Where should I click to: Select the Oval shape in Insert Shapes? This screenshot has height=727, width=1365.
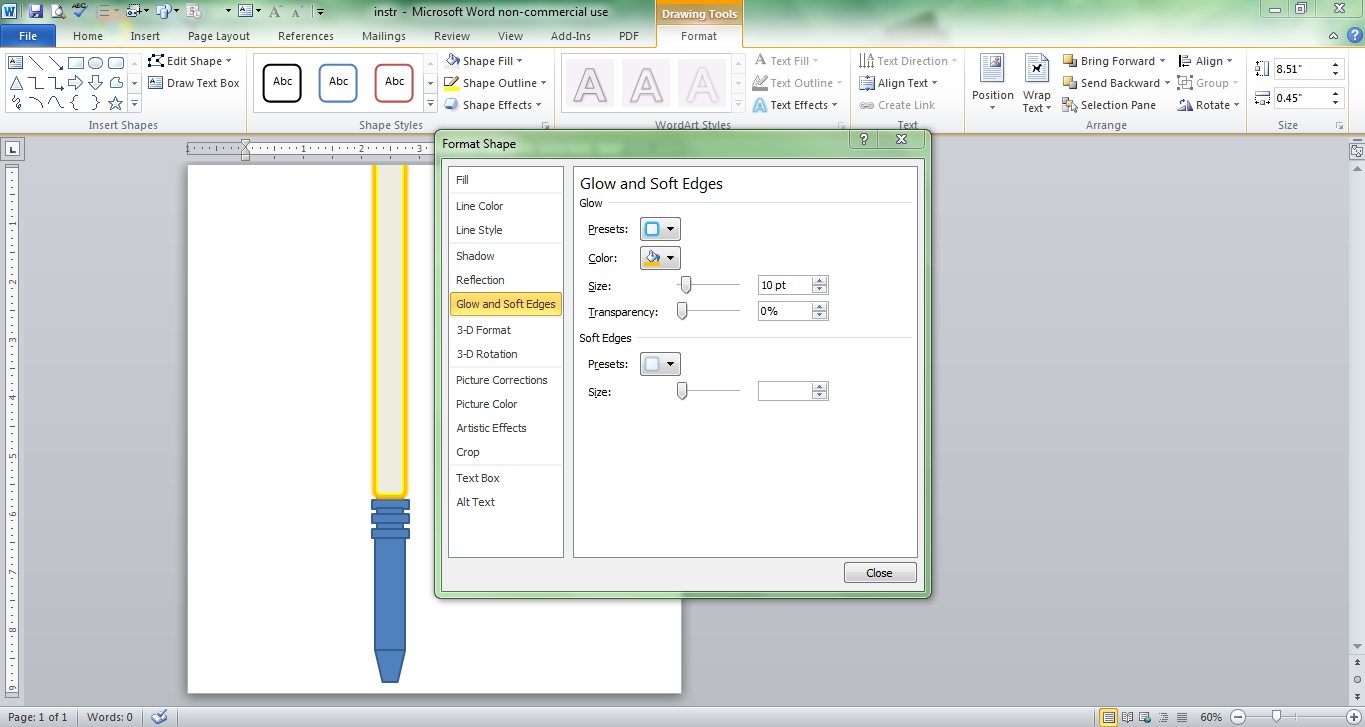click(96, 62)
